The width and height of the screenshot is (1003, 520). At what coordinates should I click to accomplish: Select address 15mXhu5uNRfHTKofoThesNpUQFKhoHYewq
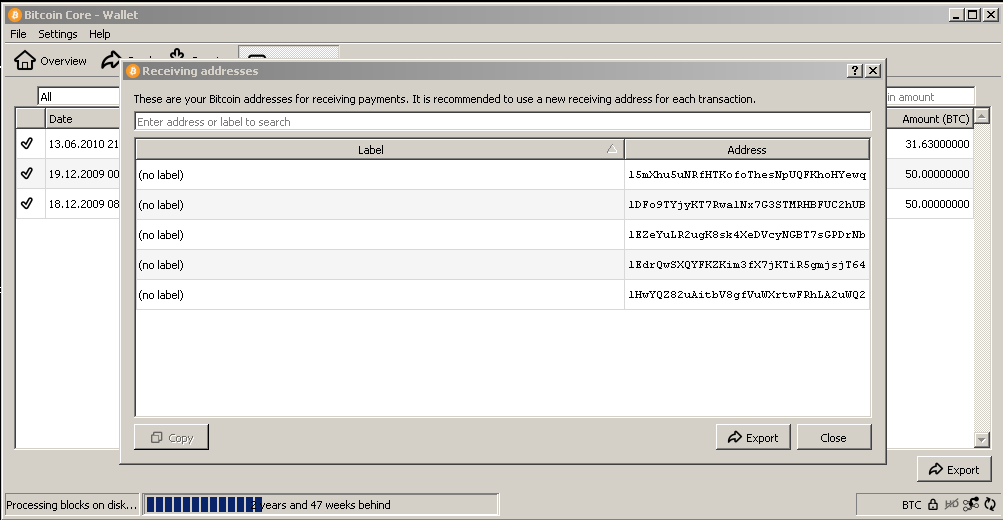(x=746, y=175)
